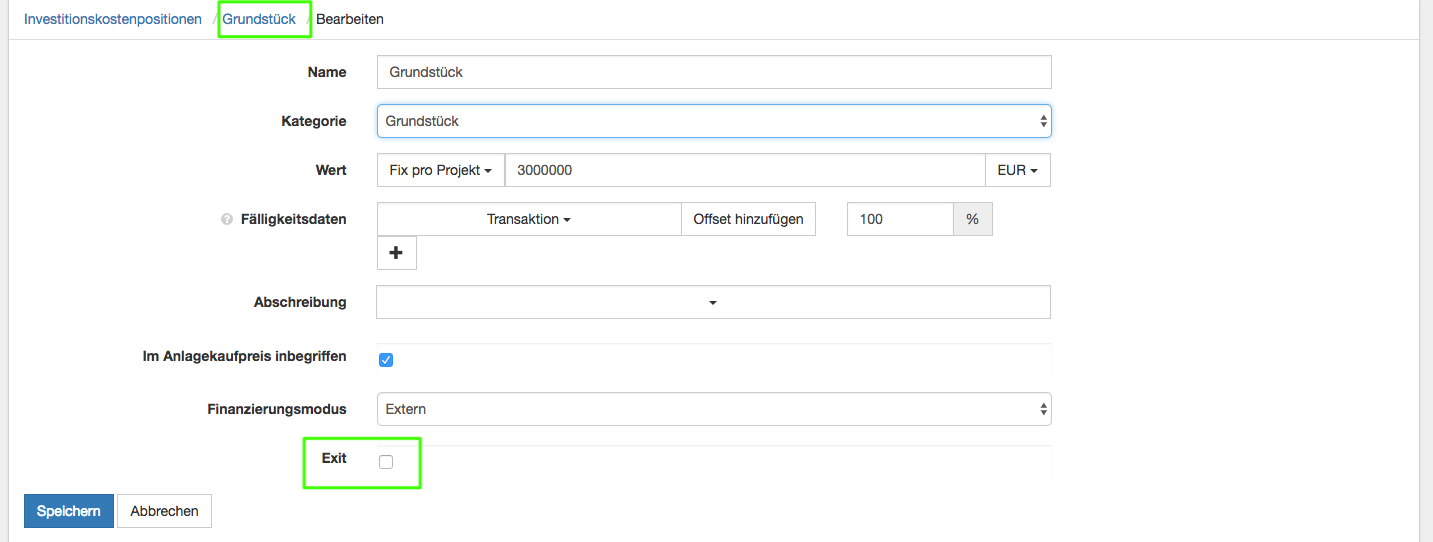Toggle the Exit checkbox
The image size is (1433, 542).
386,462
